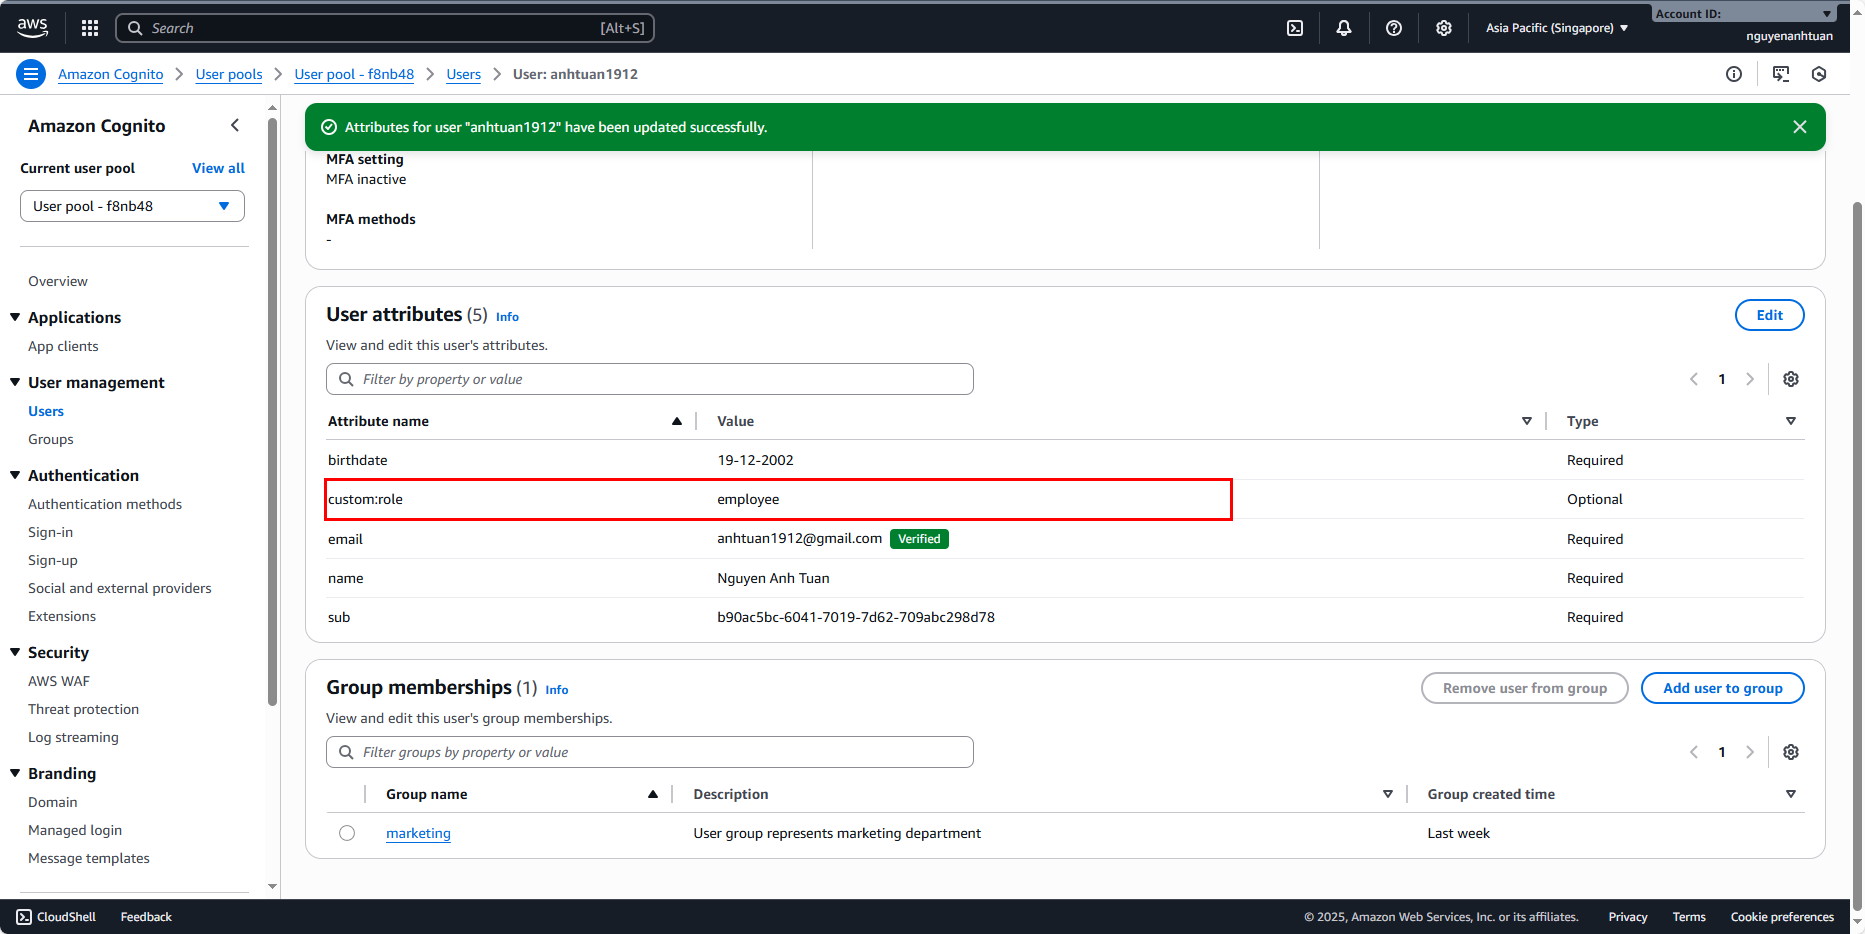Open AWS services grid menu
1865x934 pixels.
[x=90, y=28]
